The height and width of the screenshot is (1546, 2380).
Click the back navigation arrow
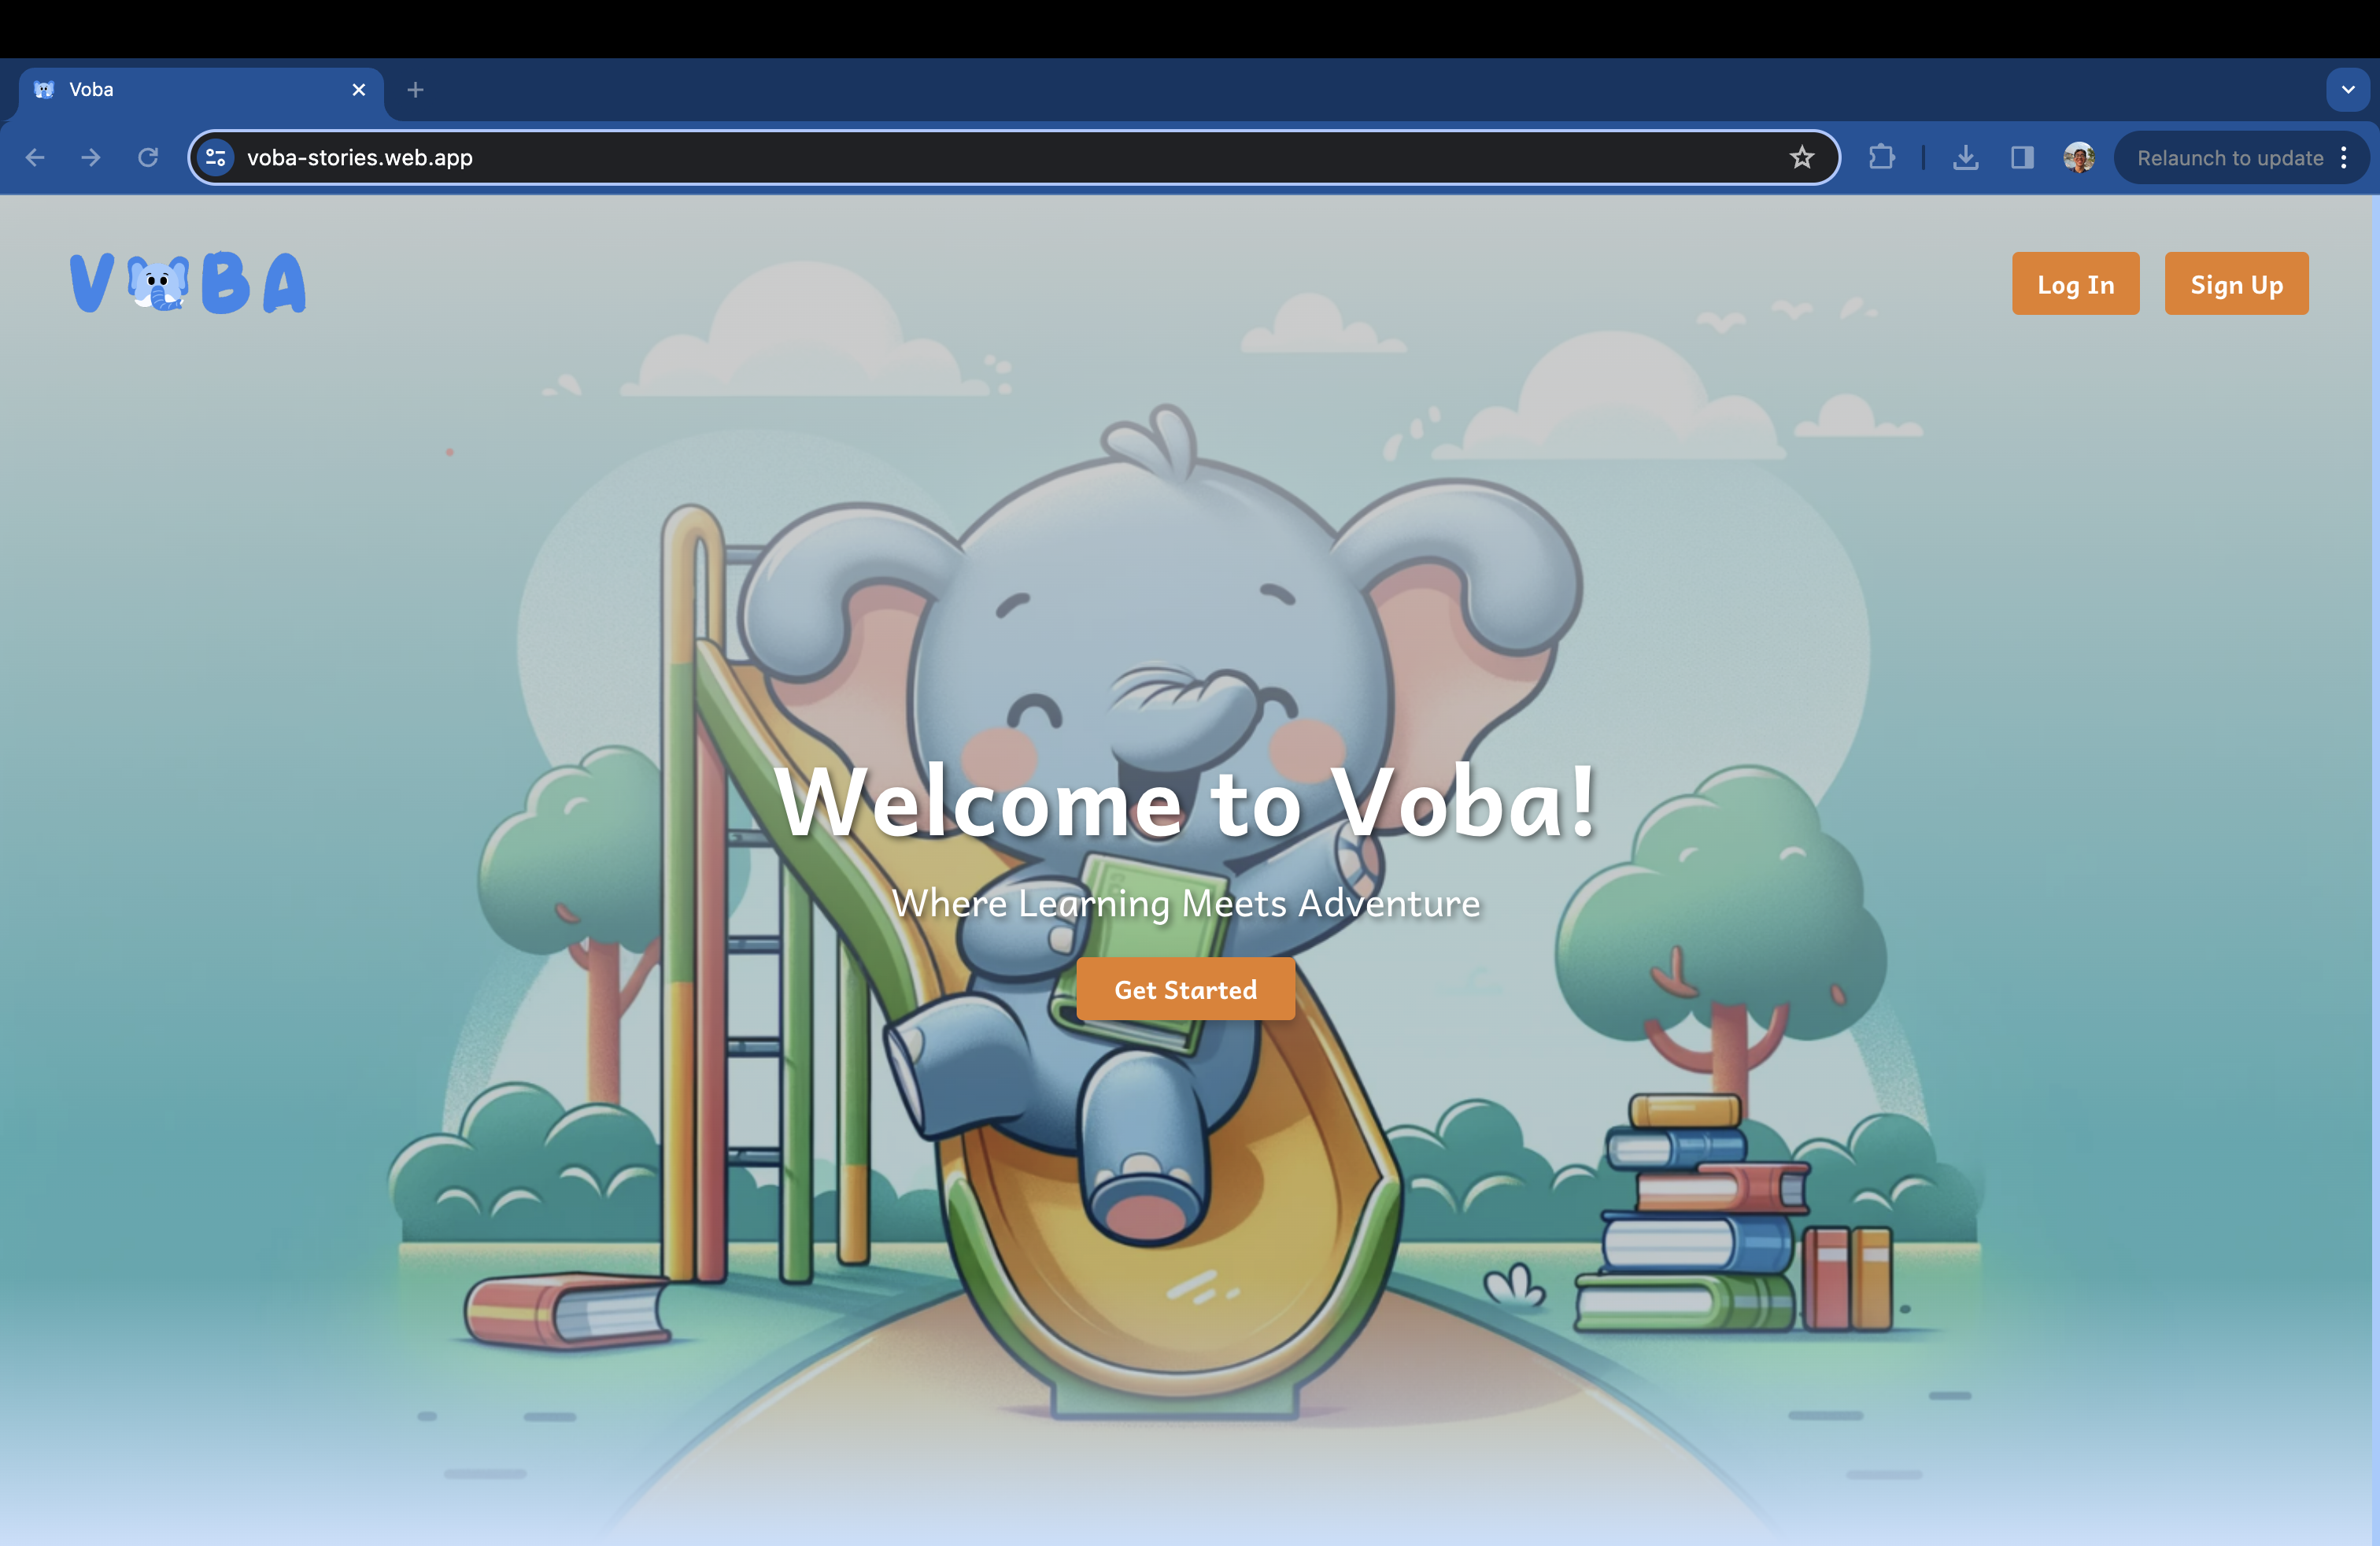point(35,158)
